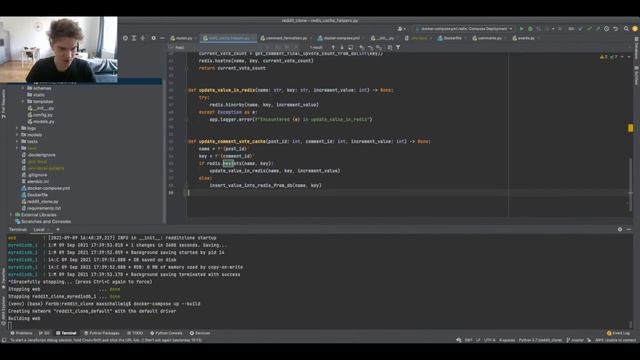Open the TODO tool window
640x360 pixels.
pos(135,333)
